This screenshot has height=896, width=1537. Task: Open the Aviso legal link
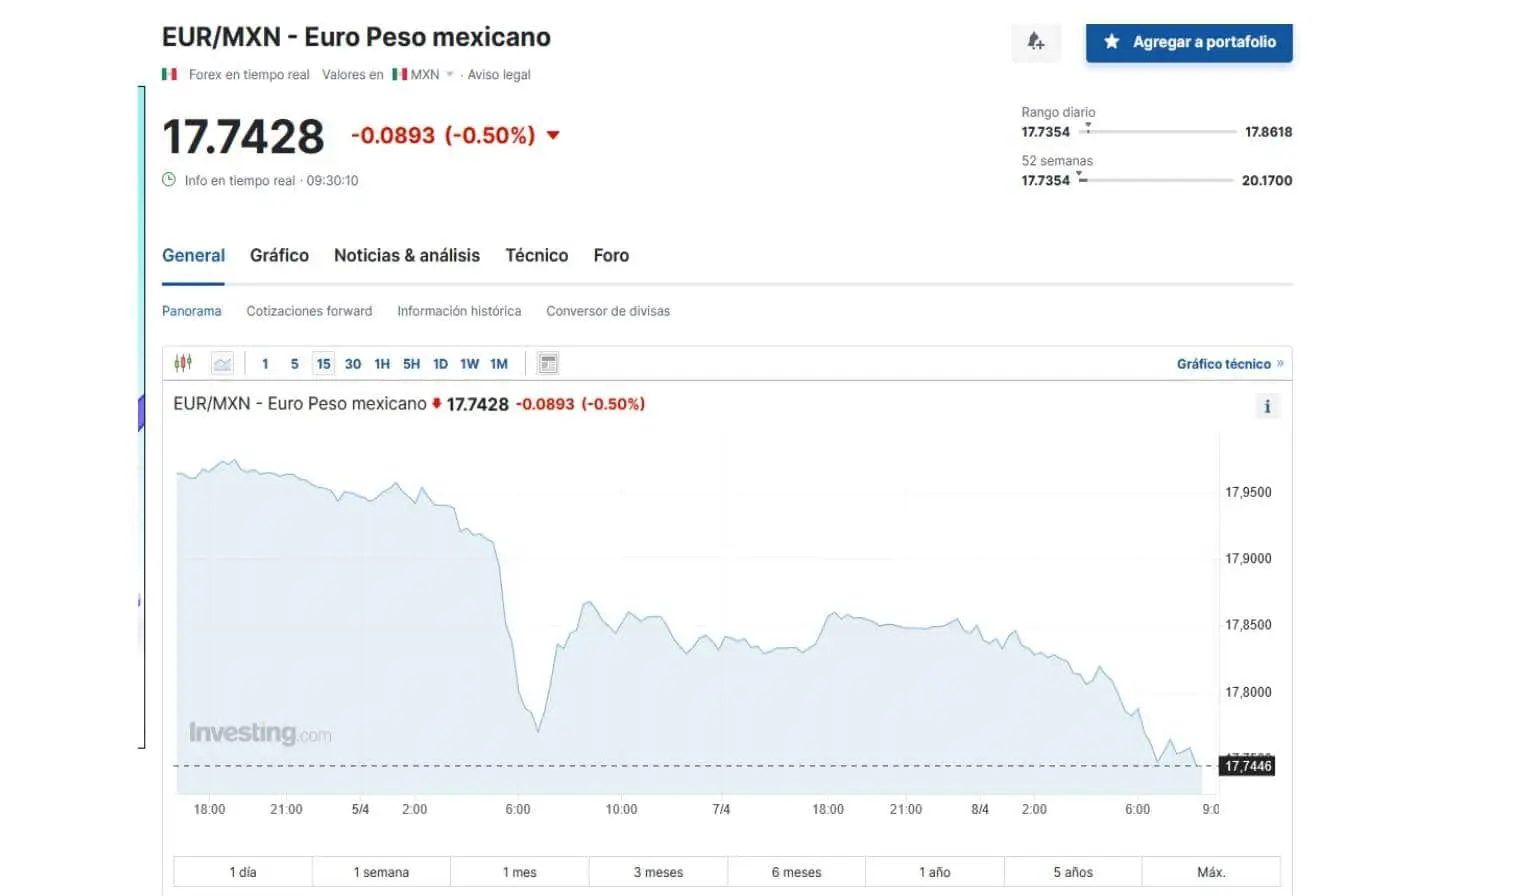(x=499, y=74)
